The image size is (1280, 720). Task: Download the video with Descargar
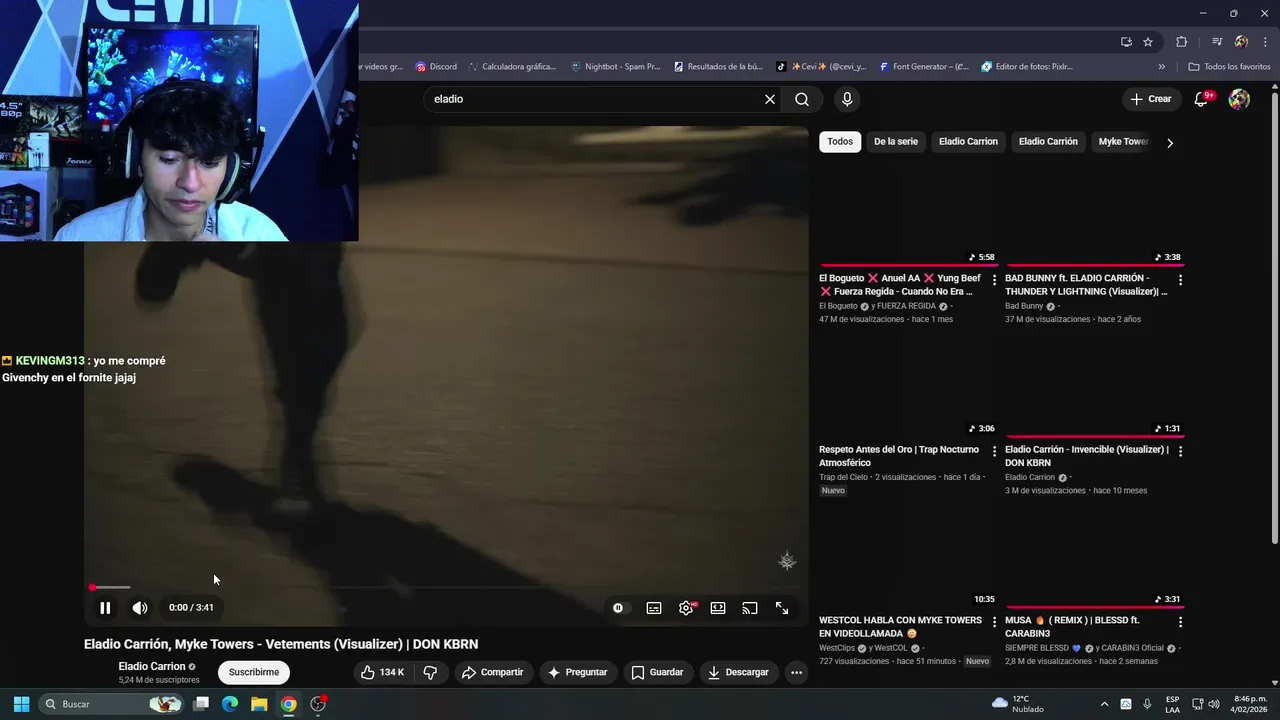coord(739,673)
